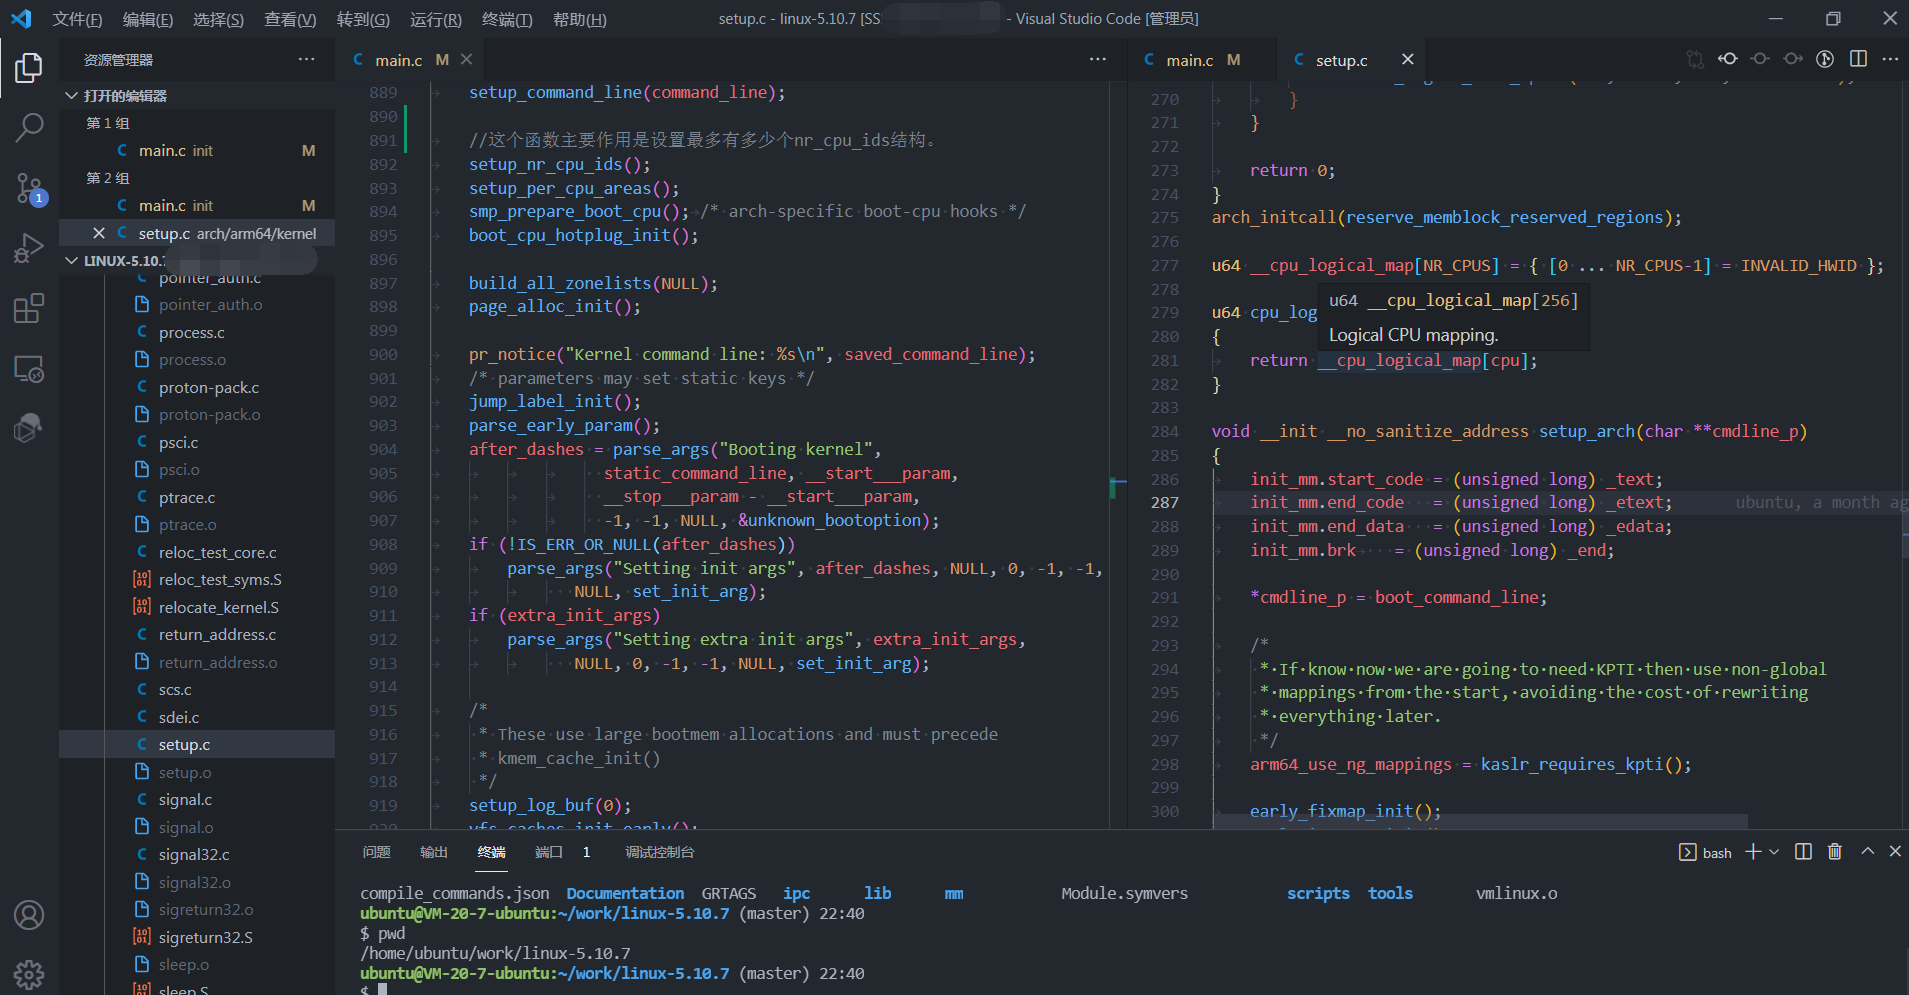Open the Terminal menu
1909x995 pixels.
click(x=507, y=19)
